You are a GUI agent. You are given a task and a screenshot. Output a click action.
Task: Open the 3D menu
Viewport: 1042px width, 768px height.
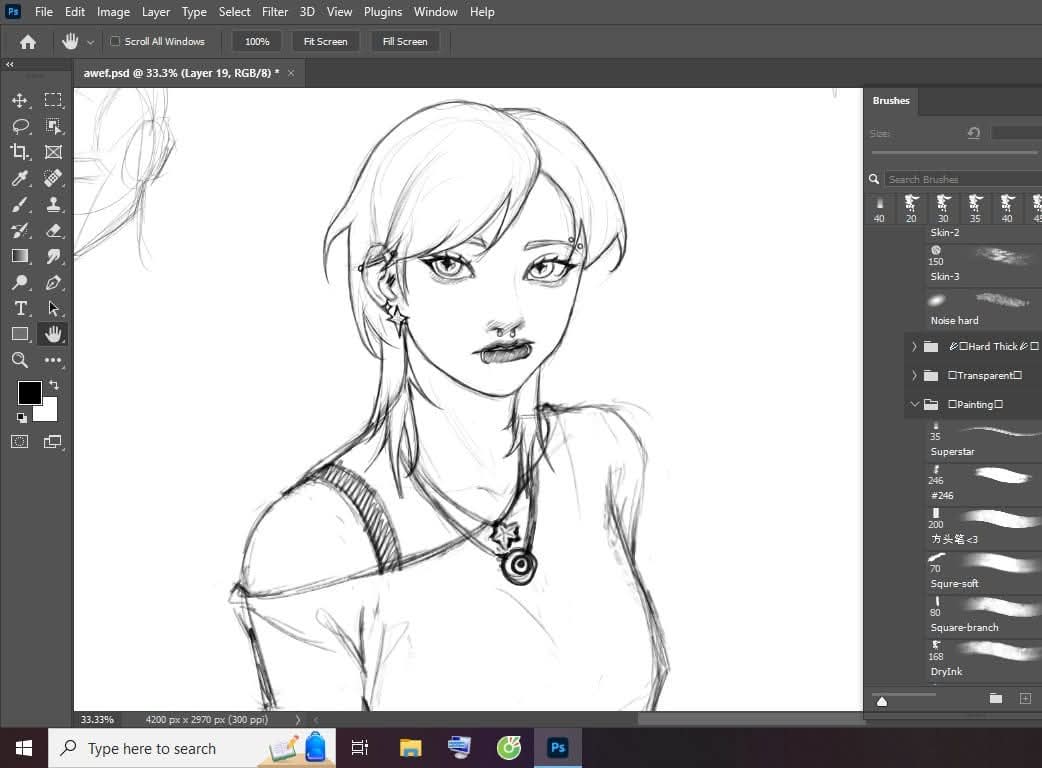tap(307, 12)
